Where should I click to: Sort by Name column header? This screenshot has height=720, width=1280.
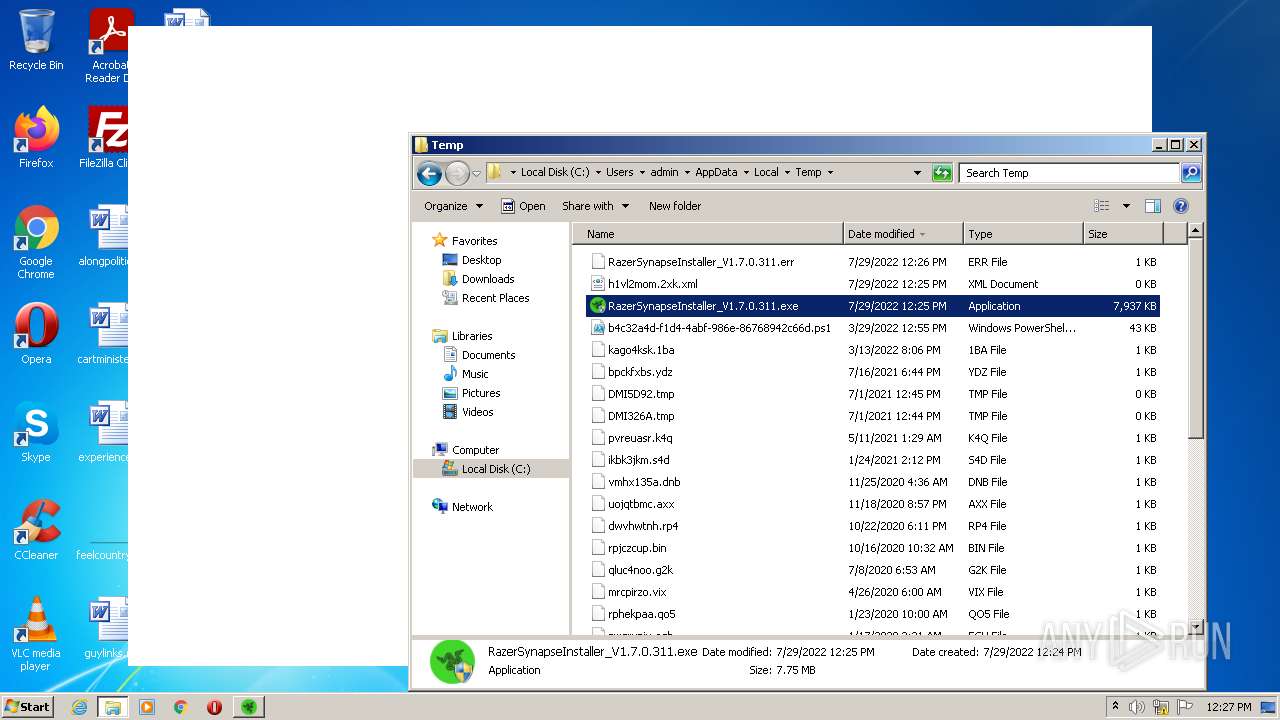708,234
